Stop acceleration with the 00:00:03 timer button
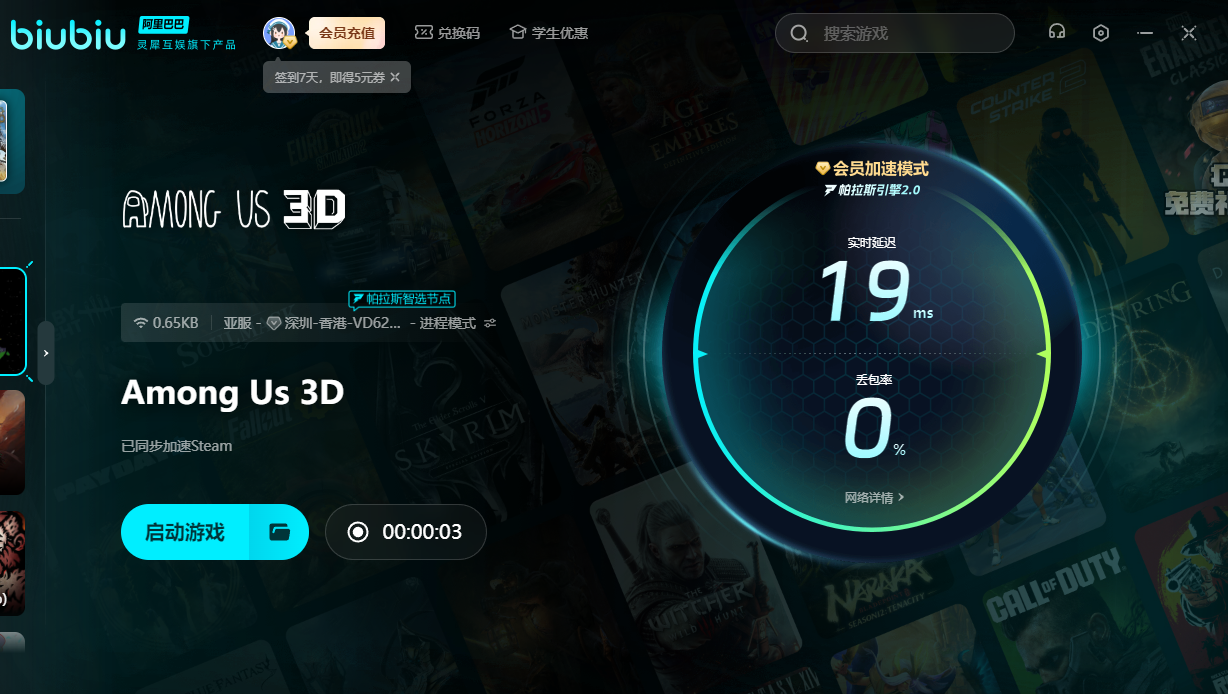 (405, 532)
